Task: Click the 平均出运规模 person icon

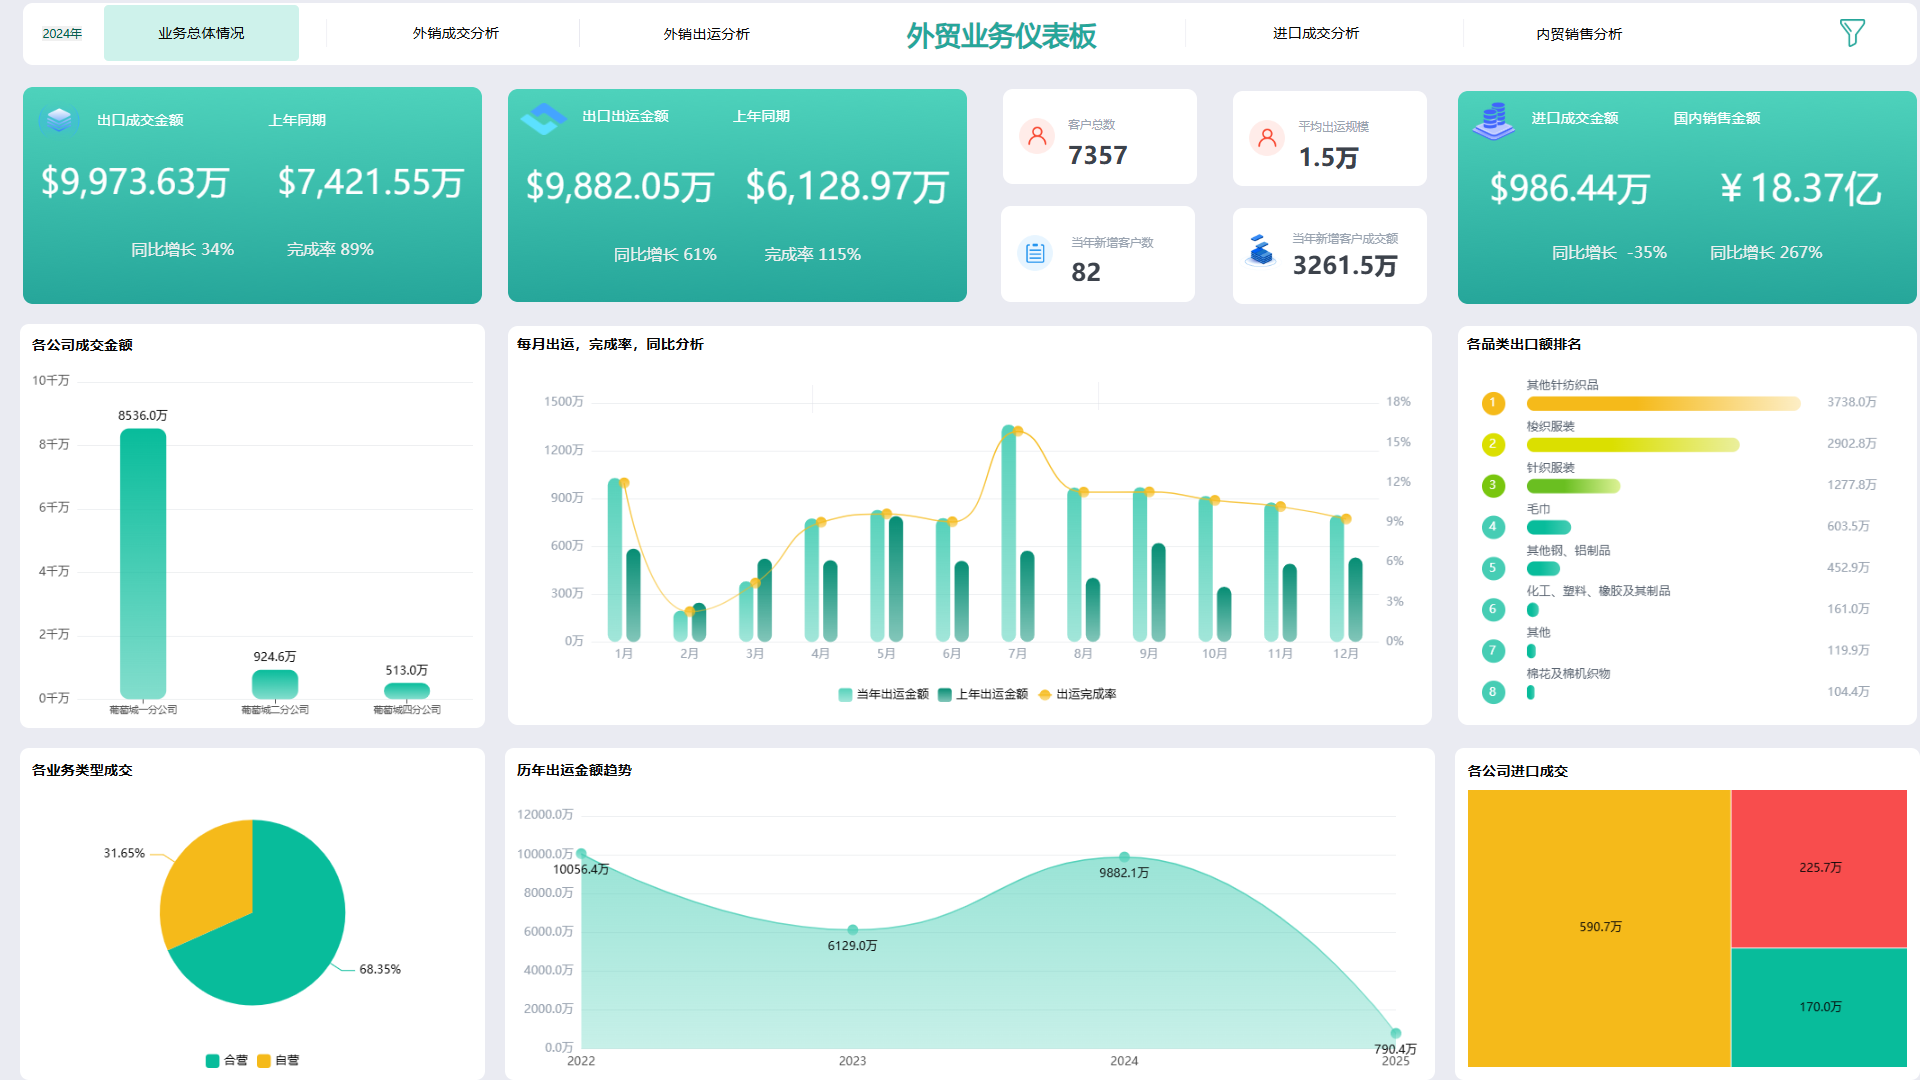Action: [x=1267, y=138]
